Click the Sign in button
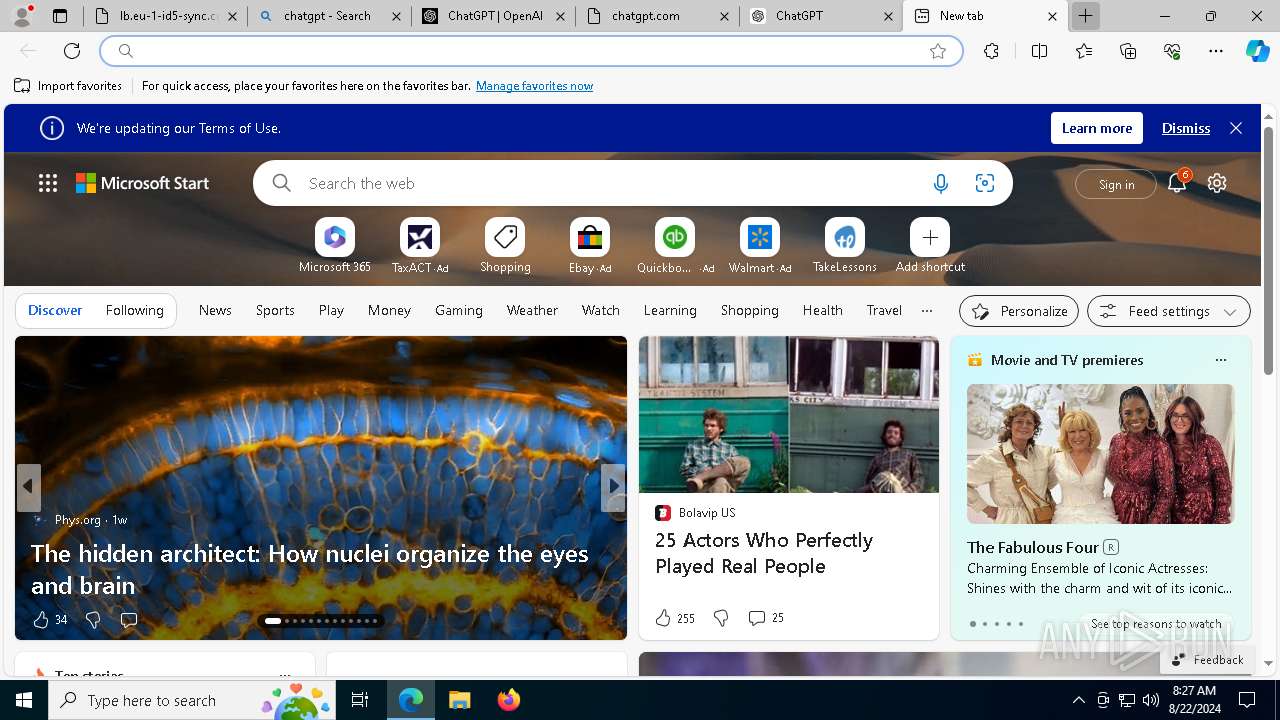Viewport: 1280px width, 720px height. (x=1116, y=184)
